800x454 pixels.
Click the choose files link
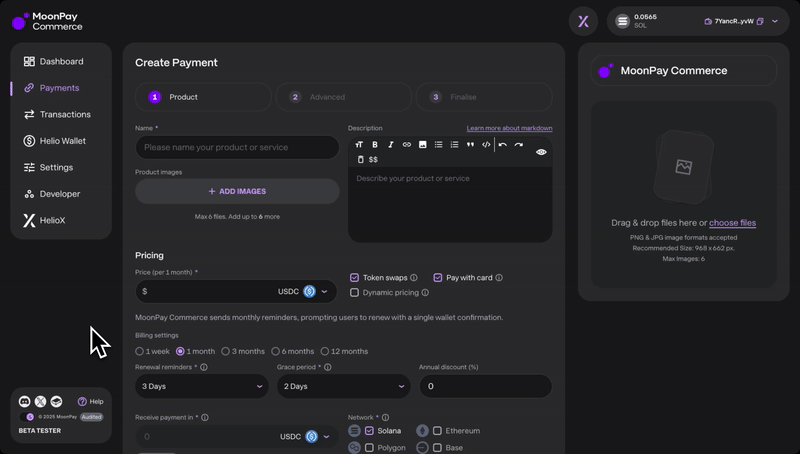tap(732, 223)
